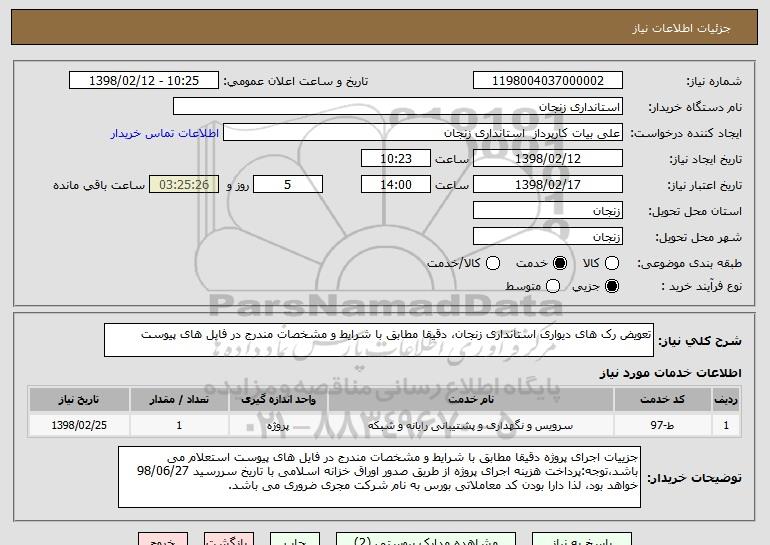770x545 pixels.
Task: Click label توضیحات خریدار
Action: pyautogui.click(x=694, y=478)
